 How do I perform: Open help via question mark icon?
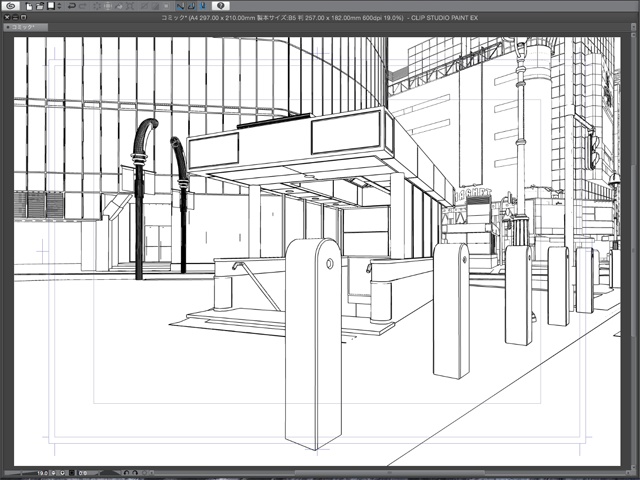pos(220,6)
